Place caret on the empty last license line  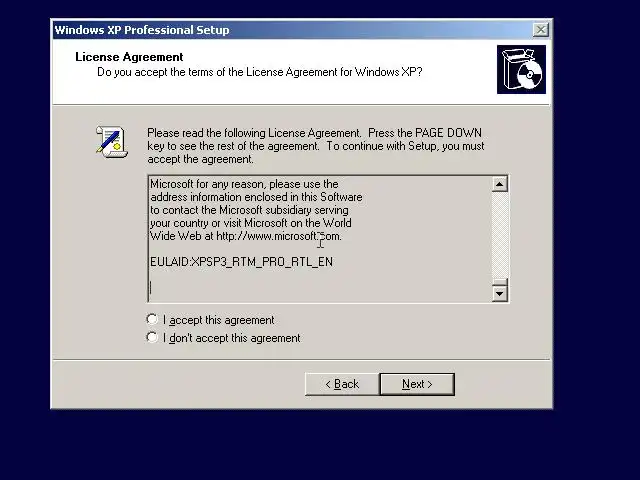[x=151, y=288]
